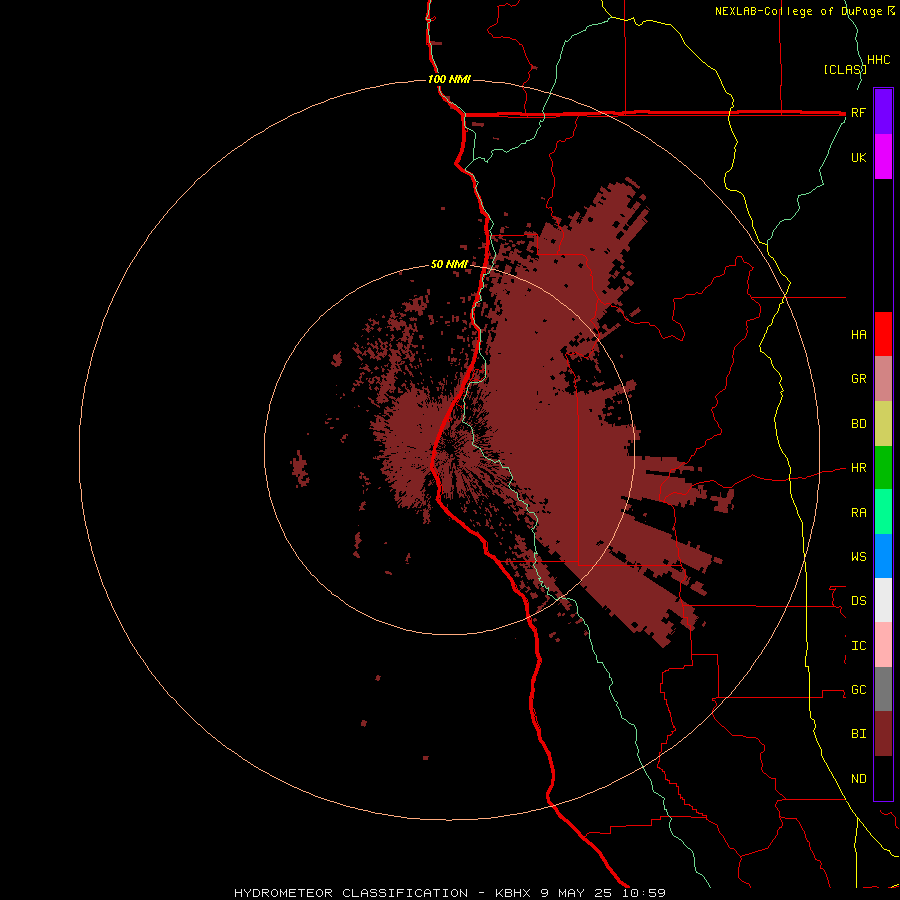Click the HYDROMETEOR CLASSIFICATION title text
Screen dimensions: 900x900
[351, 893]
